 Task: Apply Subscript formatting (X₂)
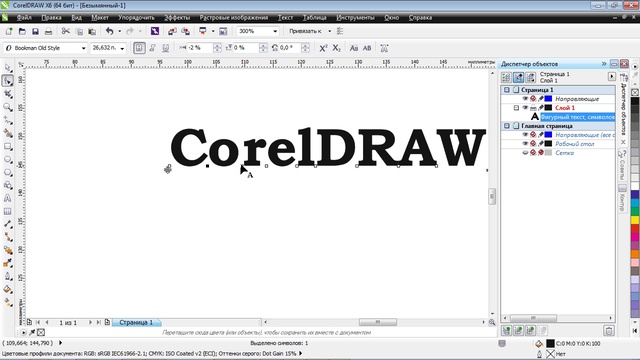tap(336, 48)
